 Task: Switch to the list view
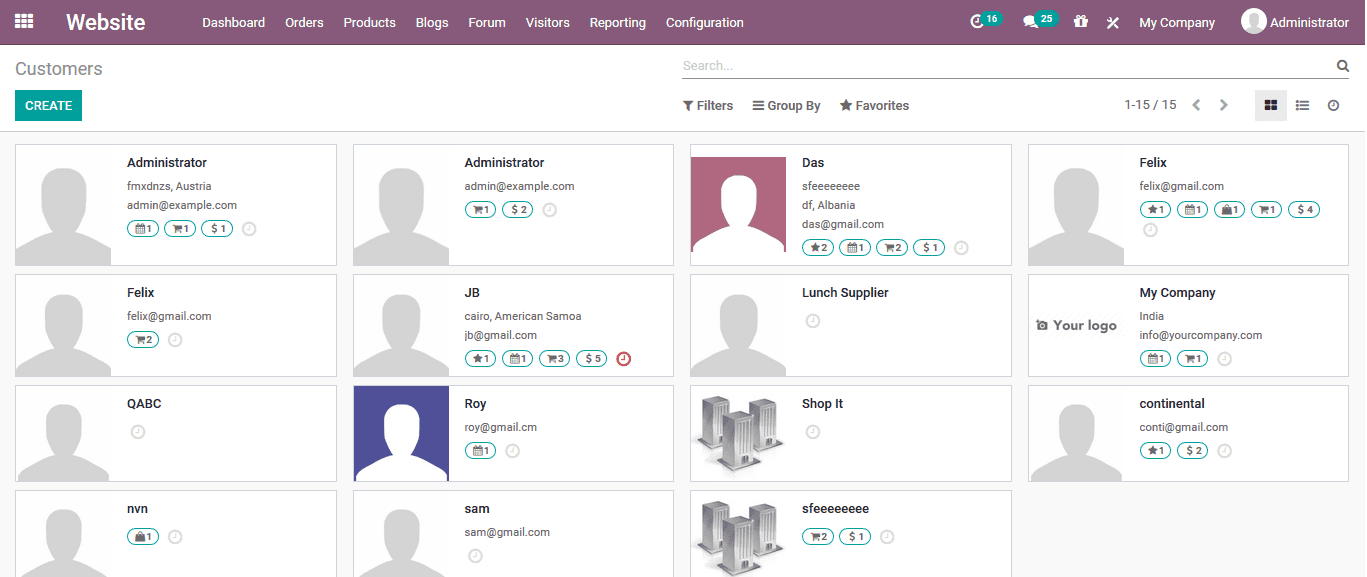1302,104
